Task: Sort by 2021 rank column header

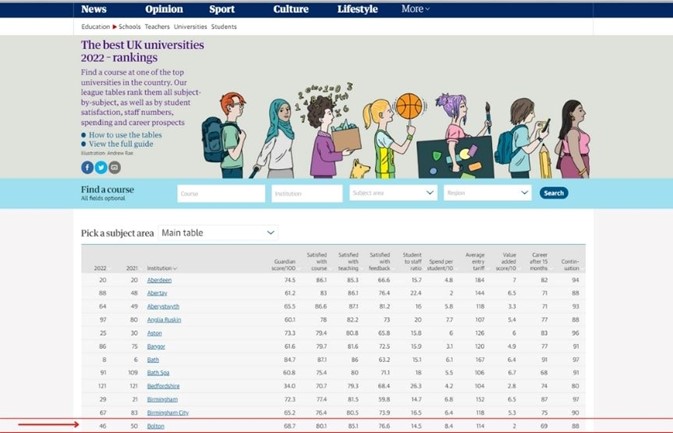Action: coord(132,268)
